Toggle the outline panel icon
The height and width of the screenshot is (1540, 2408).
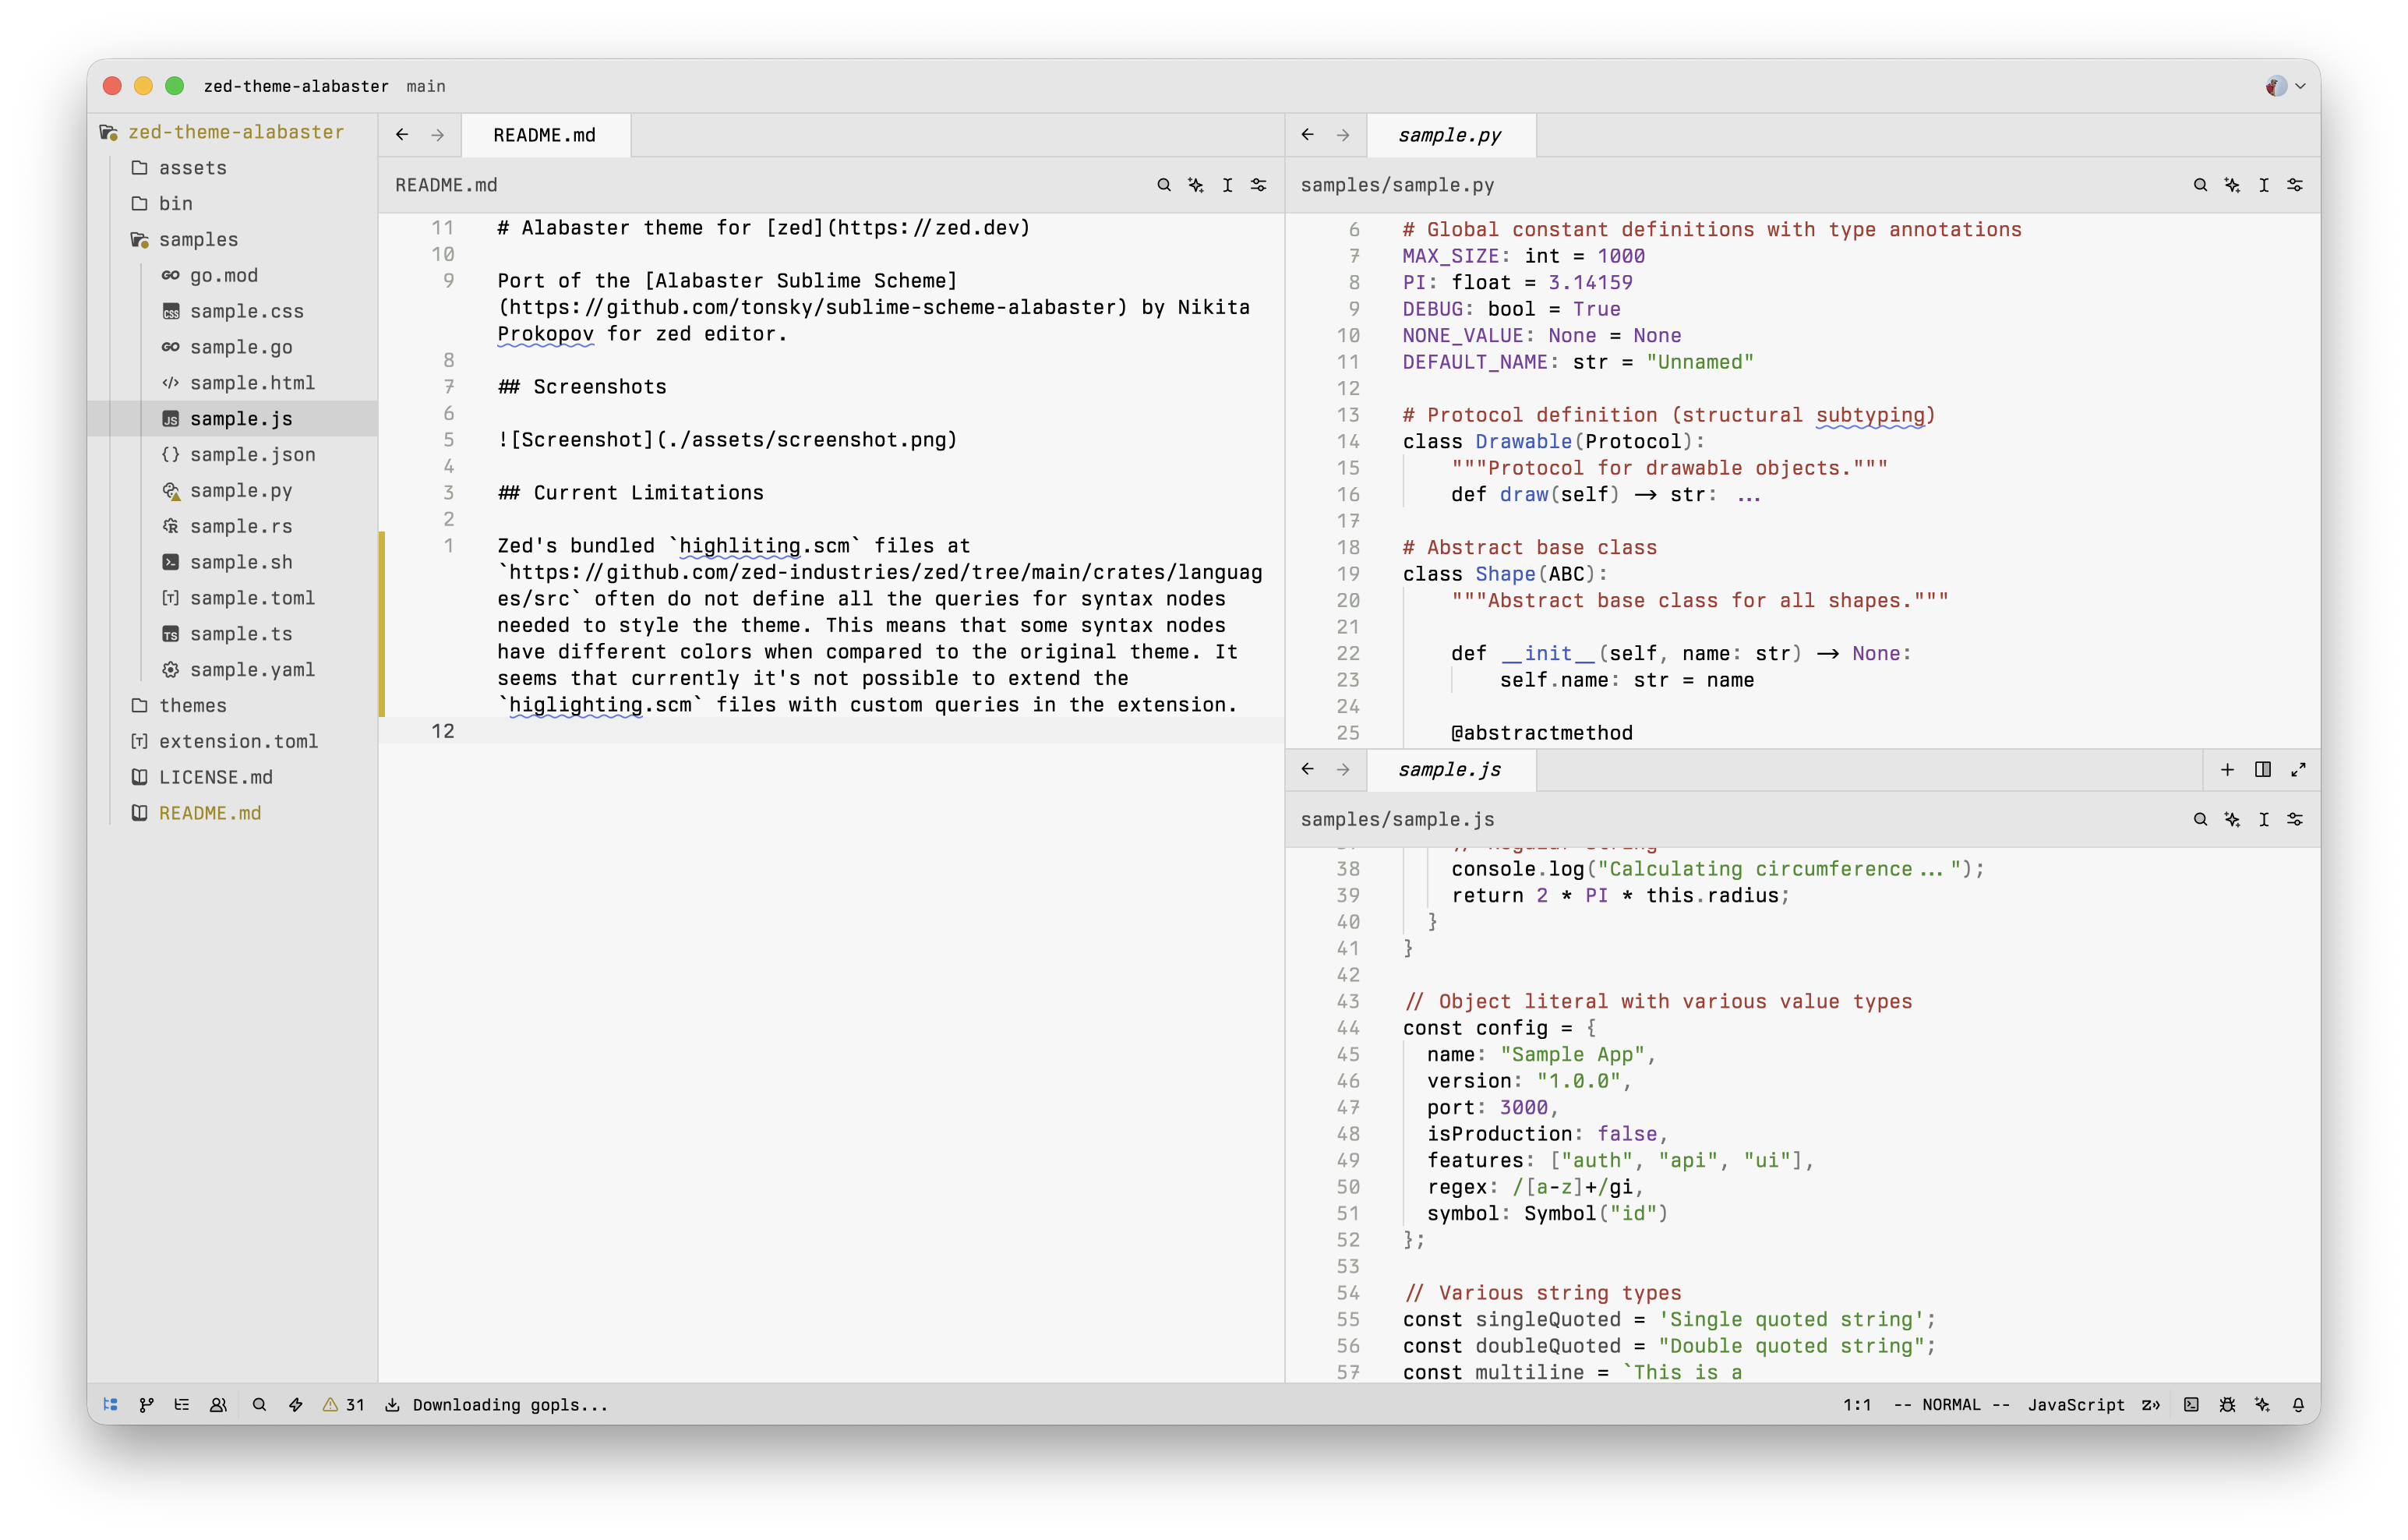coord(182,1404)
